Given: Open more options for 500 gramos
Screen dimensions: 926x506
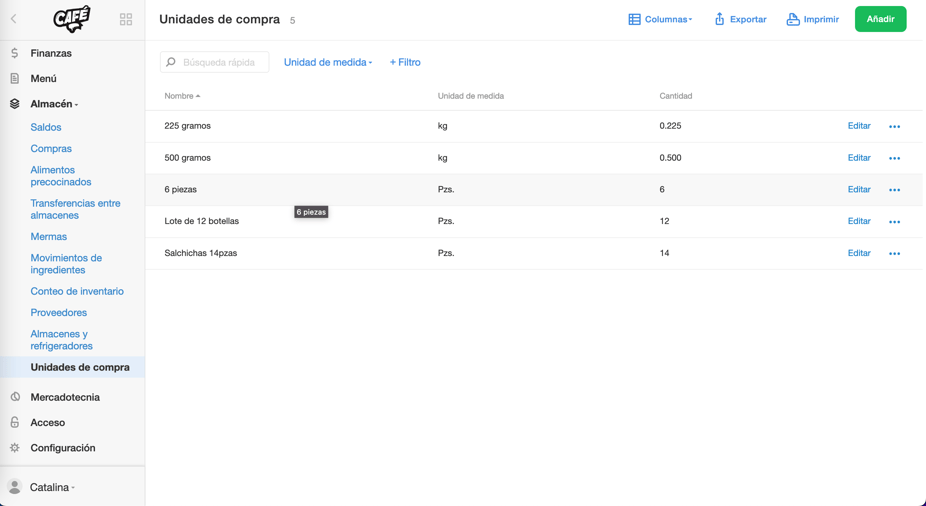Looking at the screenshot, I should tap(895, 158).
